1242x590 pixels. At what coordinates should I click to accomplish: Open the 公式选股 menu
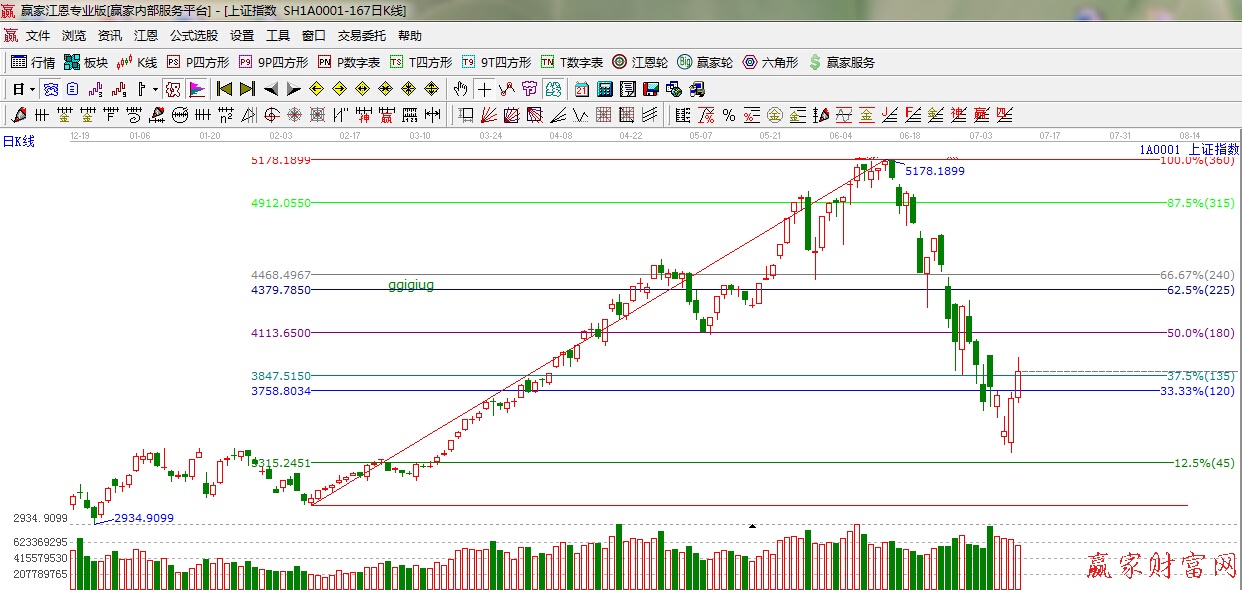[193, 36]
